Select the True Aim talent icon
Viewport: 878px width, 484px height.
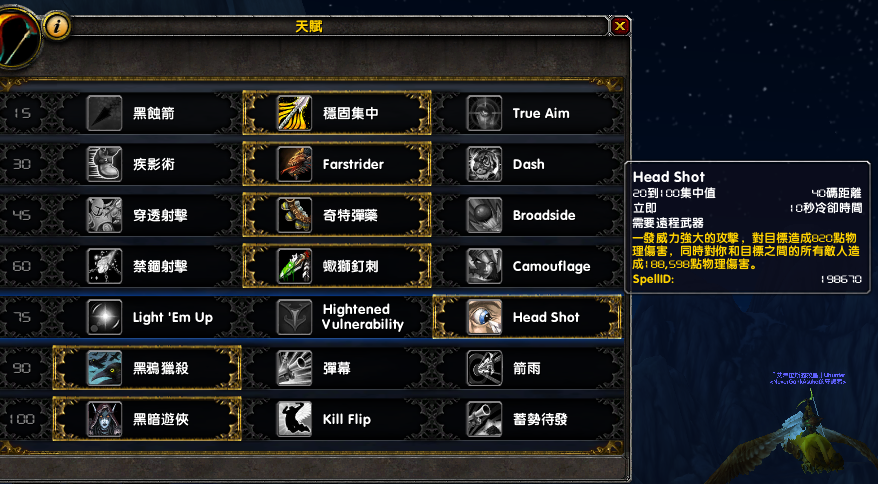pos(484,113)
